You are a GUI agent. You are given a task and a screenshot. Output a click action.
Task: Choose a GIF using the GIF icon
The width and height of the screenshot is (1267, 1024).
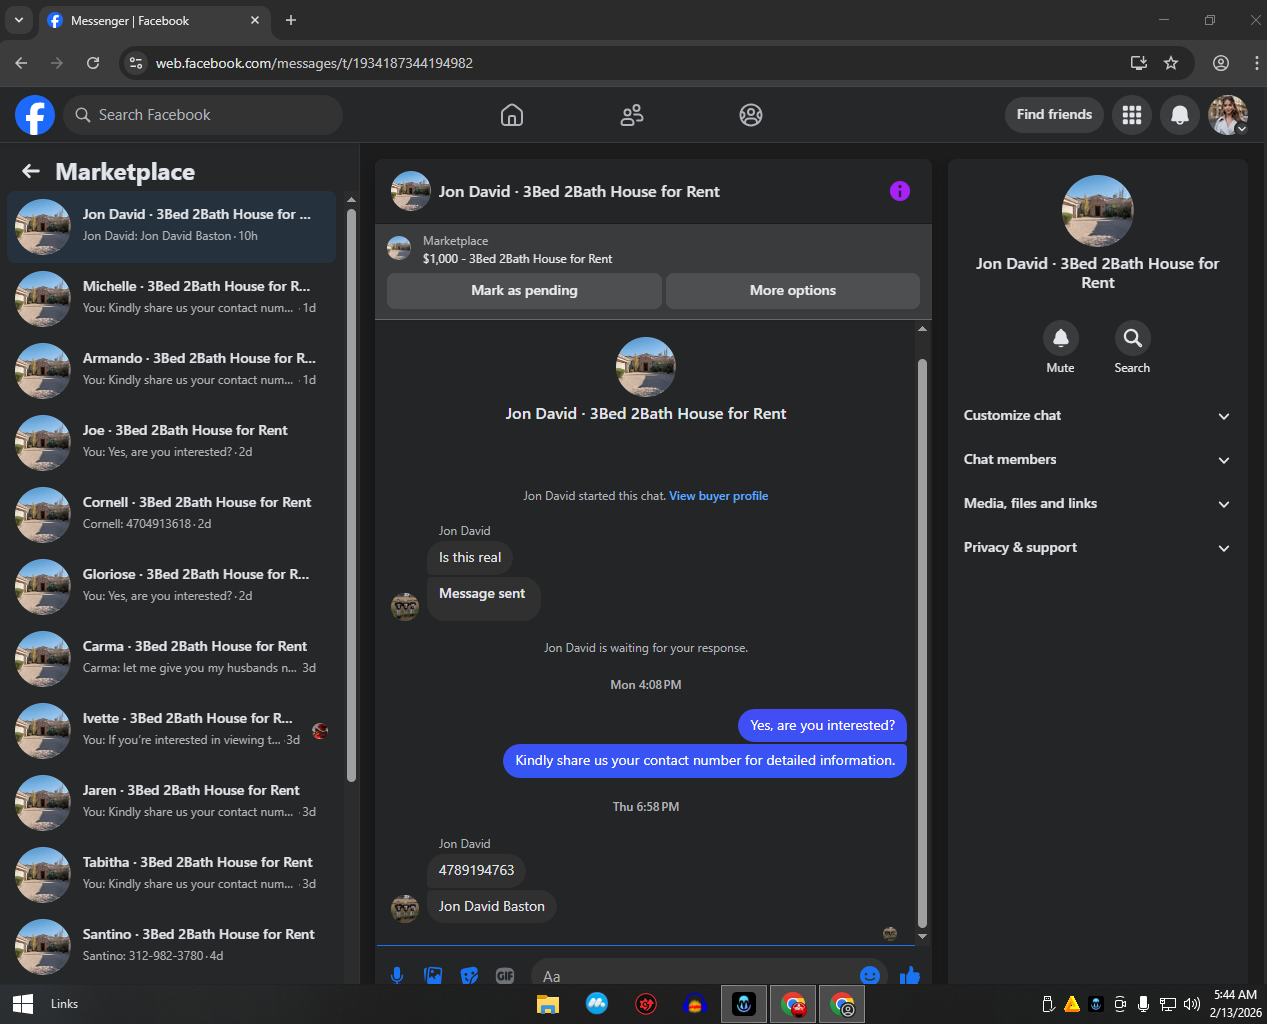coord(505,975)
